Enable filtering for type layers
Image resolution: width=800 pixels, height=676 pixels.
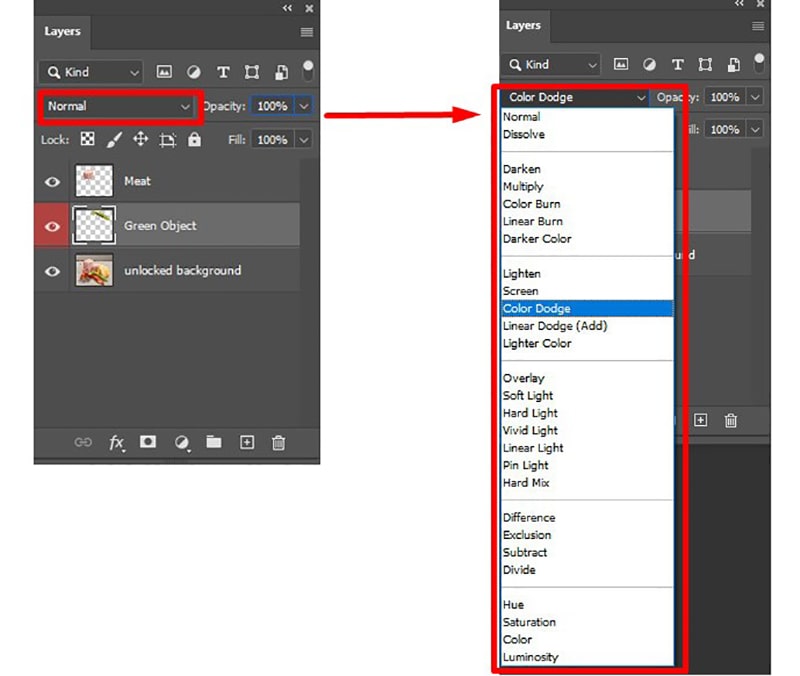point(223,72)
